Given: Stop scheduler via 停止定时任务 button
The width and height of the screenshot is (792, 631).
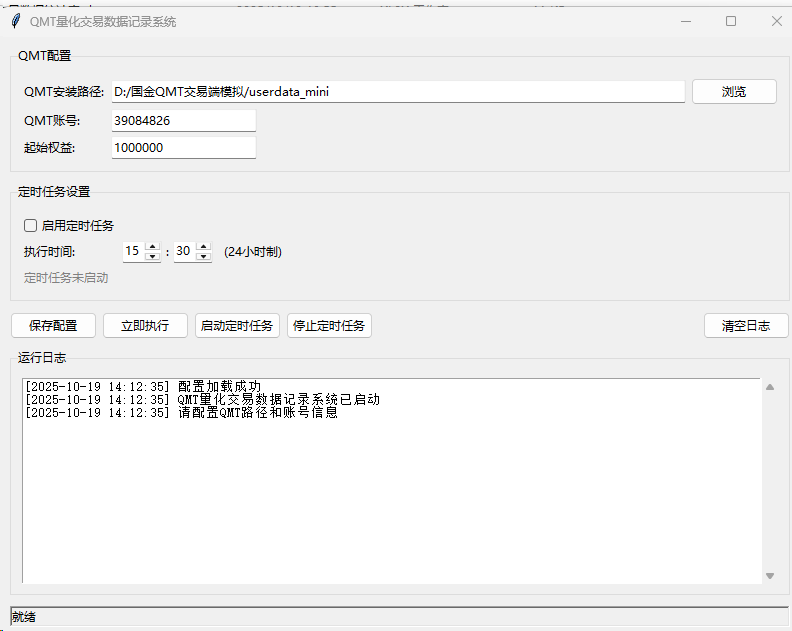Looking at the screenshot, I should (x=329, y=325).
